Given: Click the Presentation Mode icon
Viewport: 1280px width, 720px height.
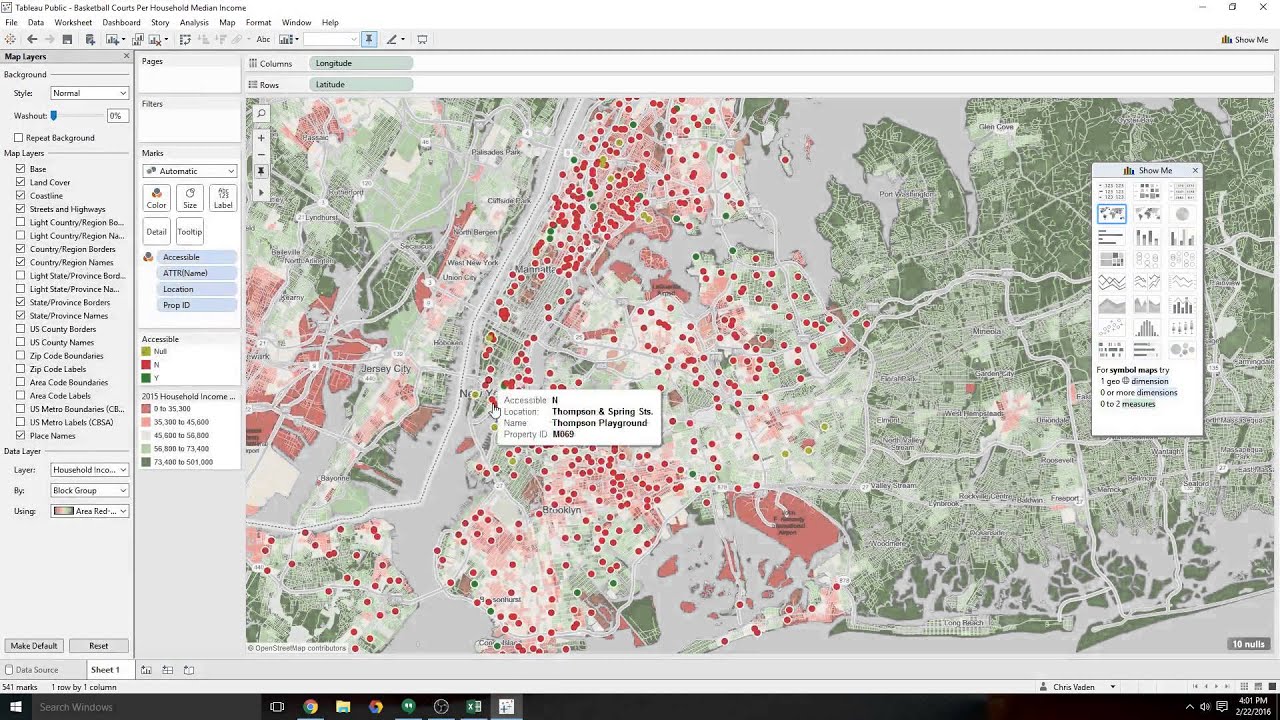Looking at the screenshot, I should tap(422, 39).
